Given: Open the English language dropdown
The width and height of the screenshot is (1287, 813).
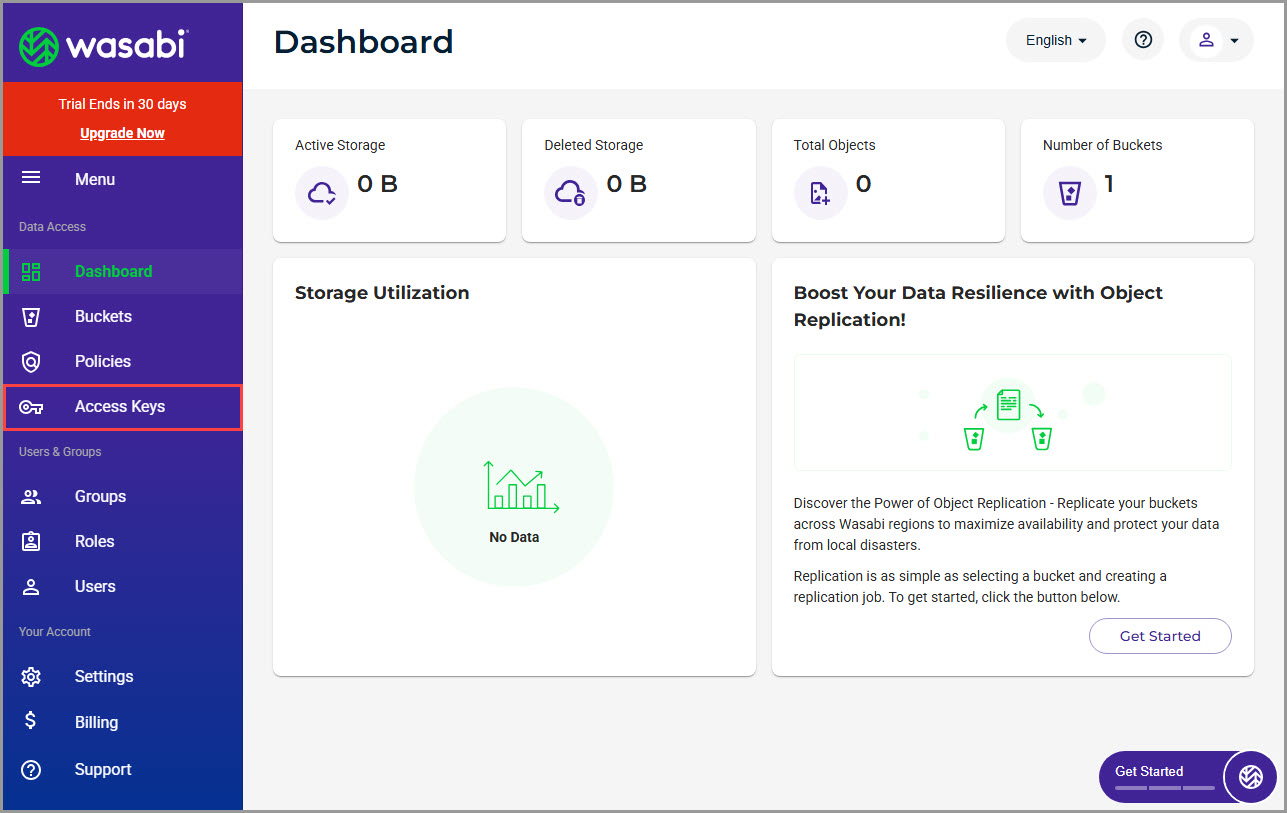Looking at the screenshot, I should [1056, 40].
